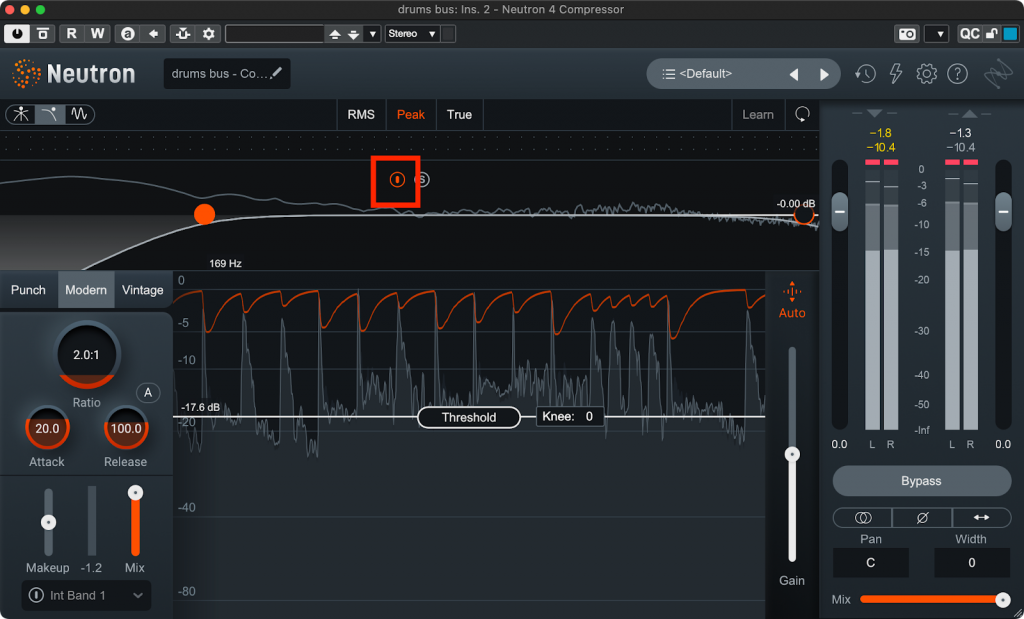Select Punch compressor mode
The image size is (1024, 619).
28,290
